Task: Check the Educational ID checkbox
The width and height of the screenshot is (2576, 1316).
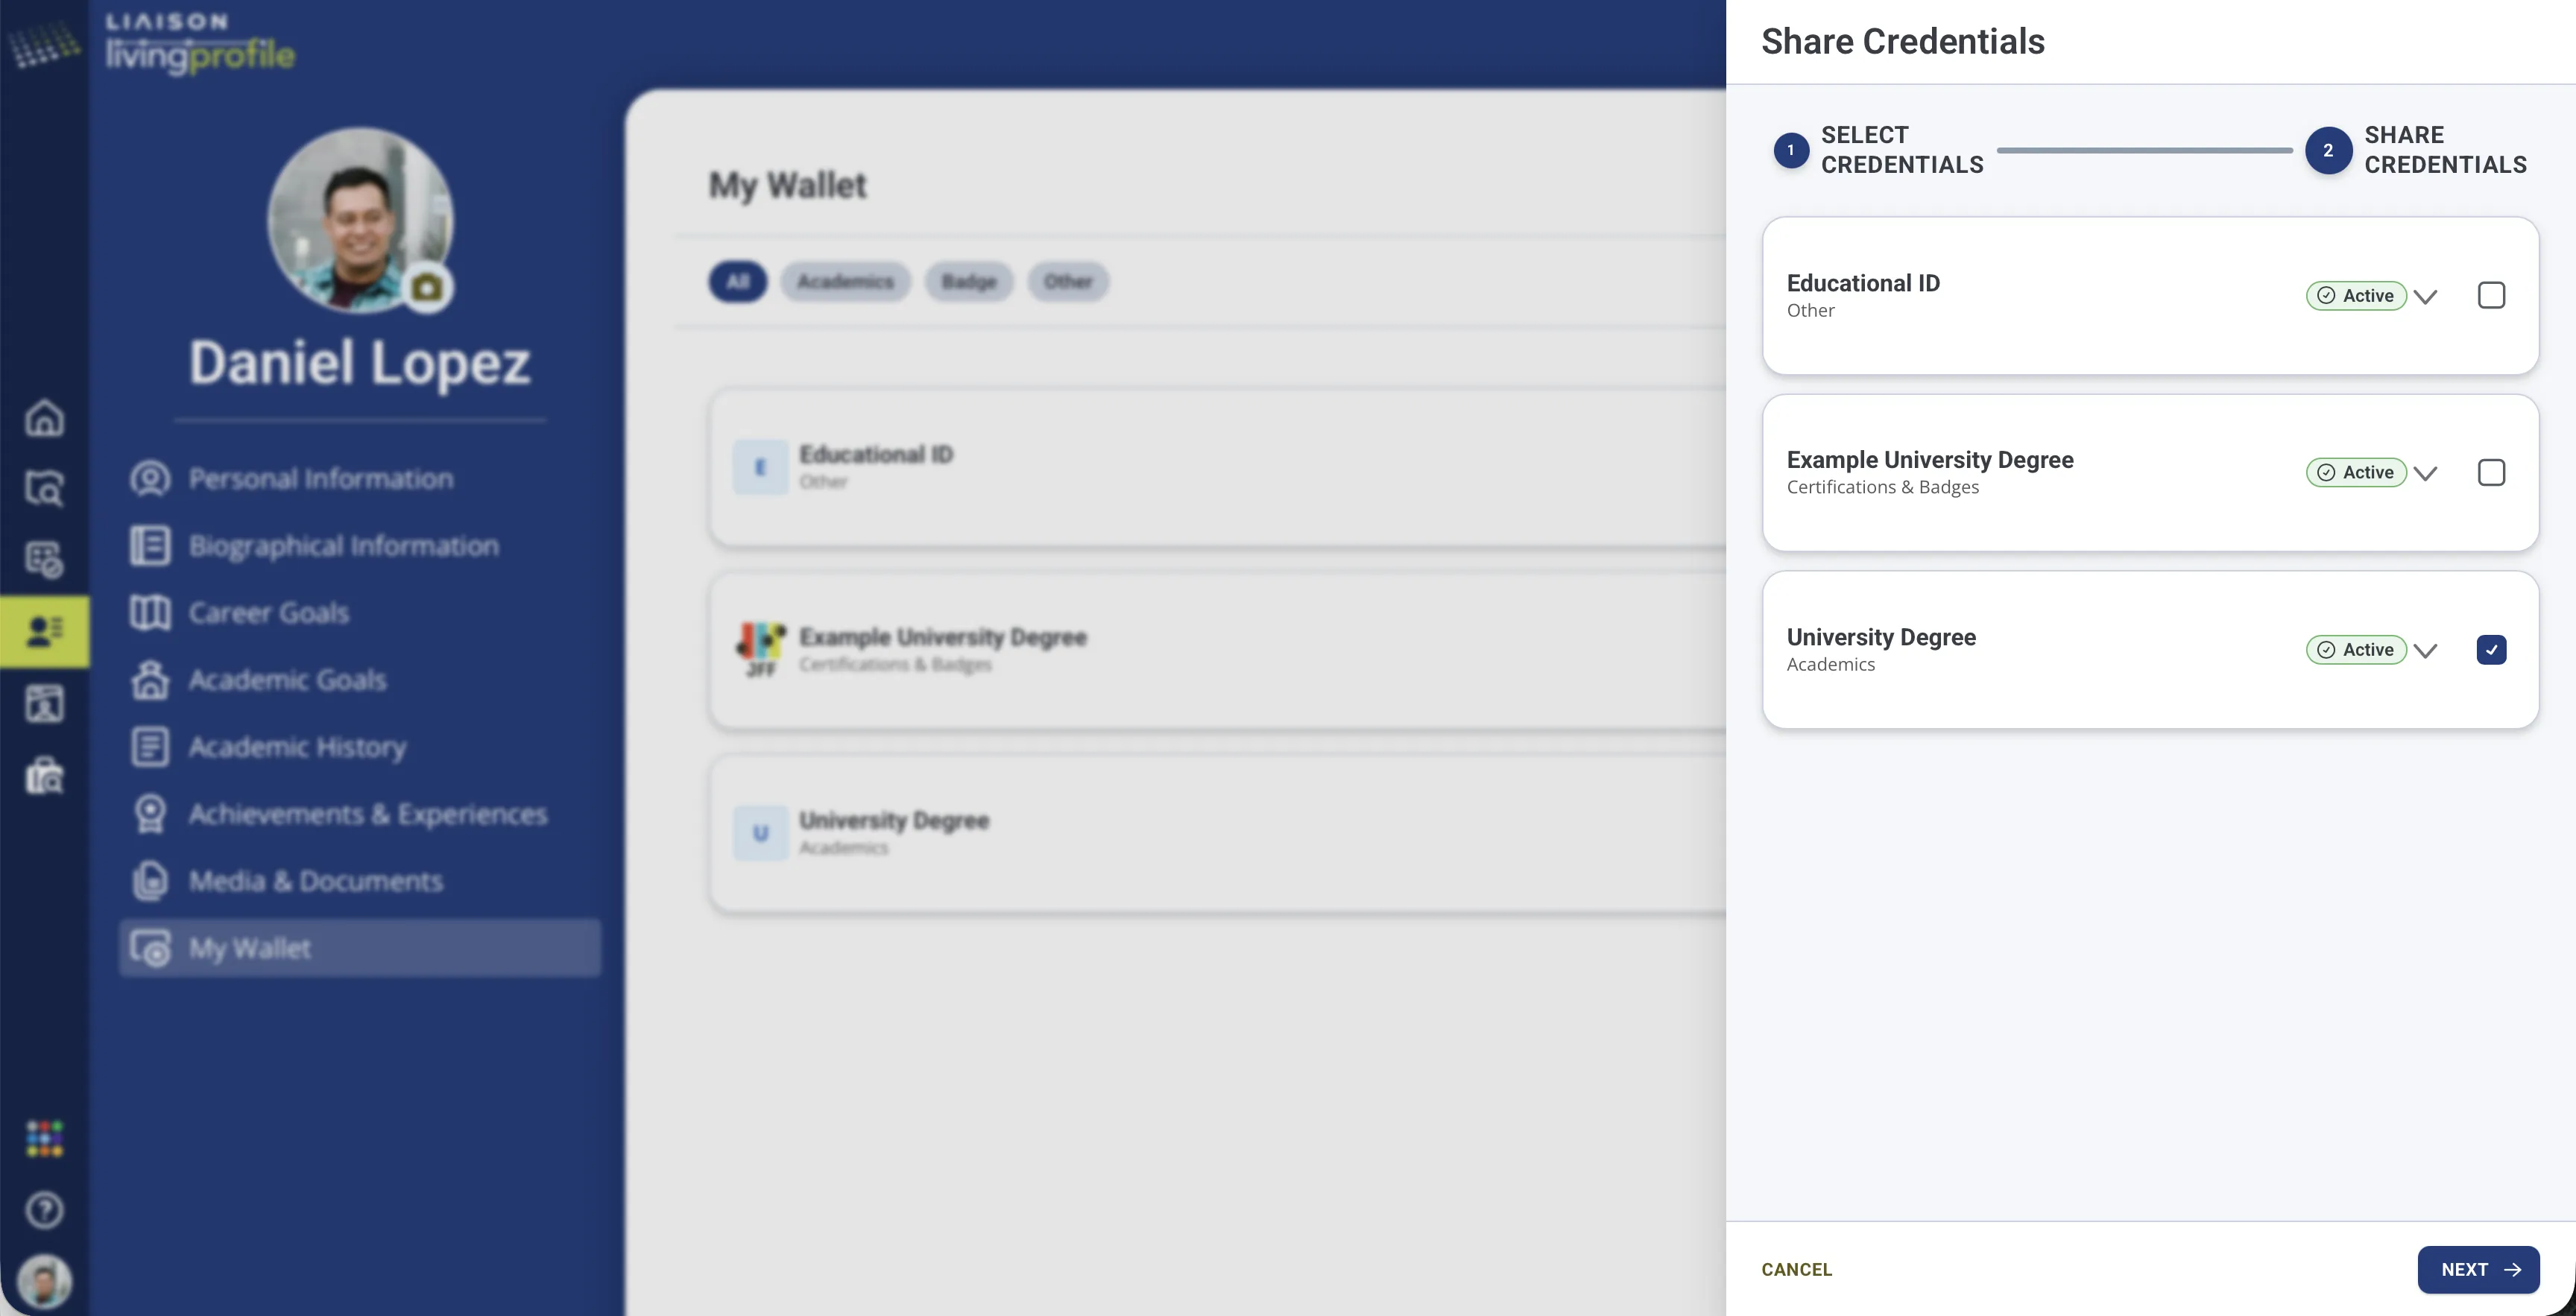Action: pyautogui.click(x=2491, y=295)
